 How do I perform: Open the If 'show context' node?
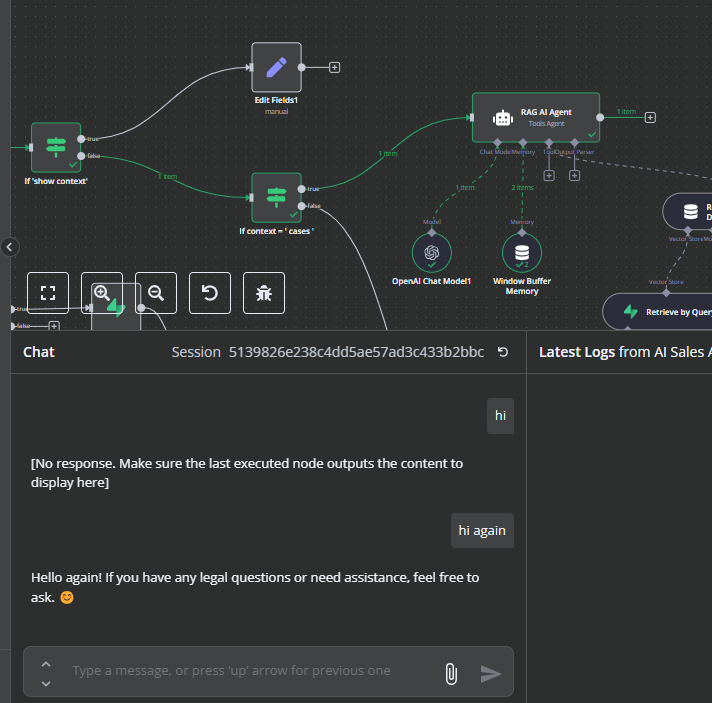56,147
